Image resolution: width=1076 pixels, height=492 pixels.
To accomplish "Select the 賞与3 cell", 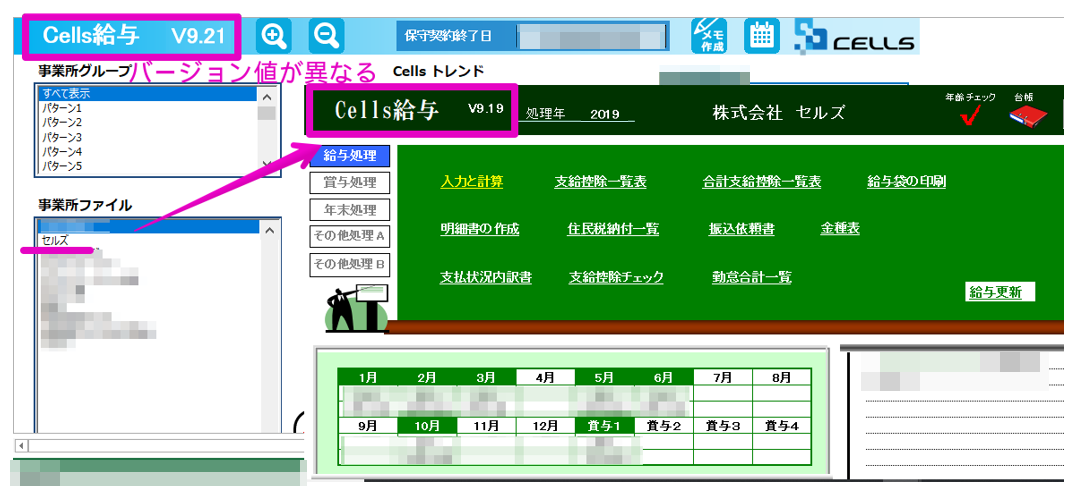I will click(x=723, y=426).
